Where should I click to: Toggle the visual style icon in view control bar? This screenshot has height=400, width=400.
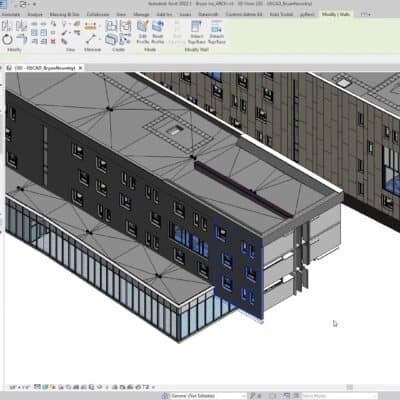(x=44, y=387)
